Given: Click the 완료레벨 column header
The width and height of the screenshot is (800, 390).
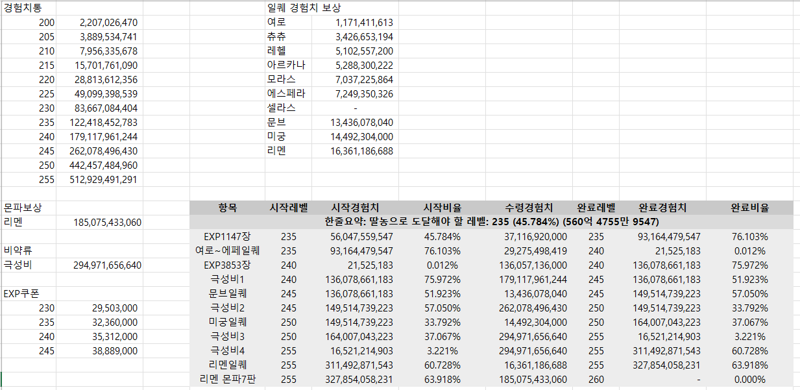Looking at the screenshot, I should click(x=596, y=208).
